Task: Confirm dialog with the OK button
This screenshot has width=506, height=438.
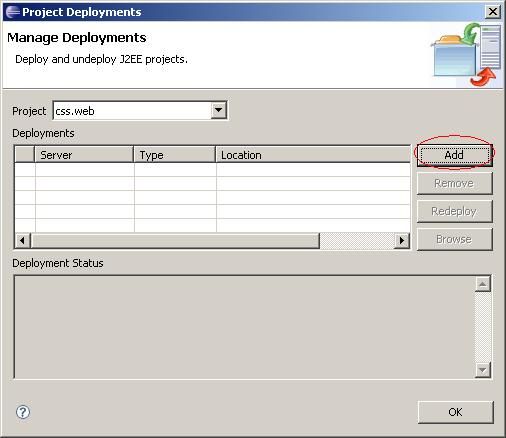Action: pos(455,412)
